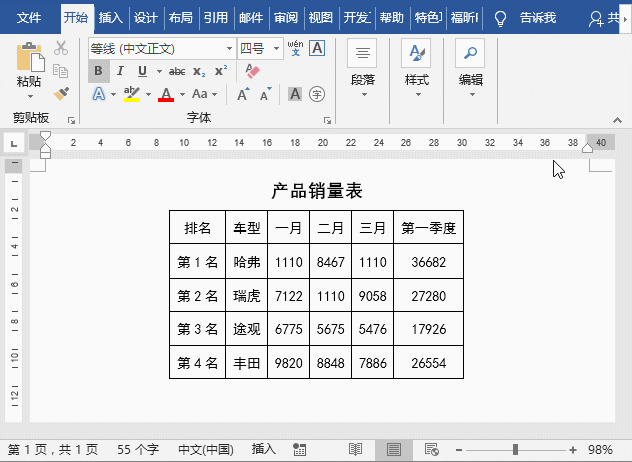This screenshot has height=462, width=632.
Task: Click the macro recording status icon
Action: (x=299, y=450)
